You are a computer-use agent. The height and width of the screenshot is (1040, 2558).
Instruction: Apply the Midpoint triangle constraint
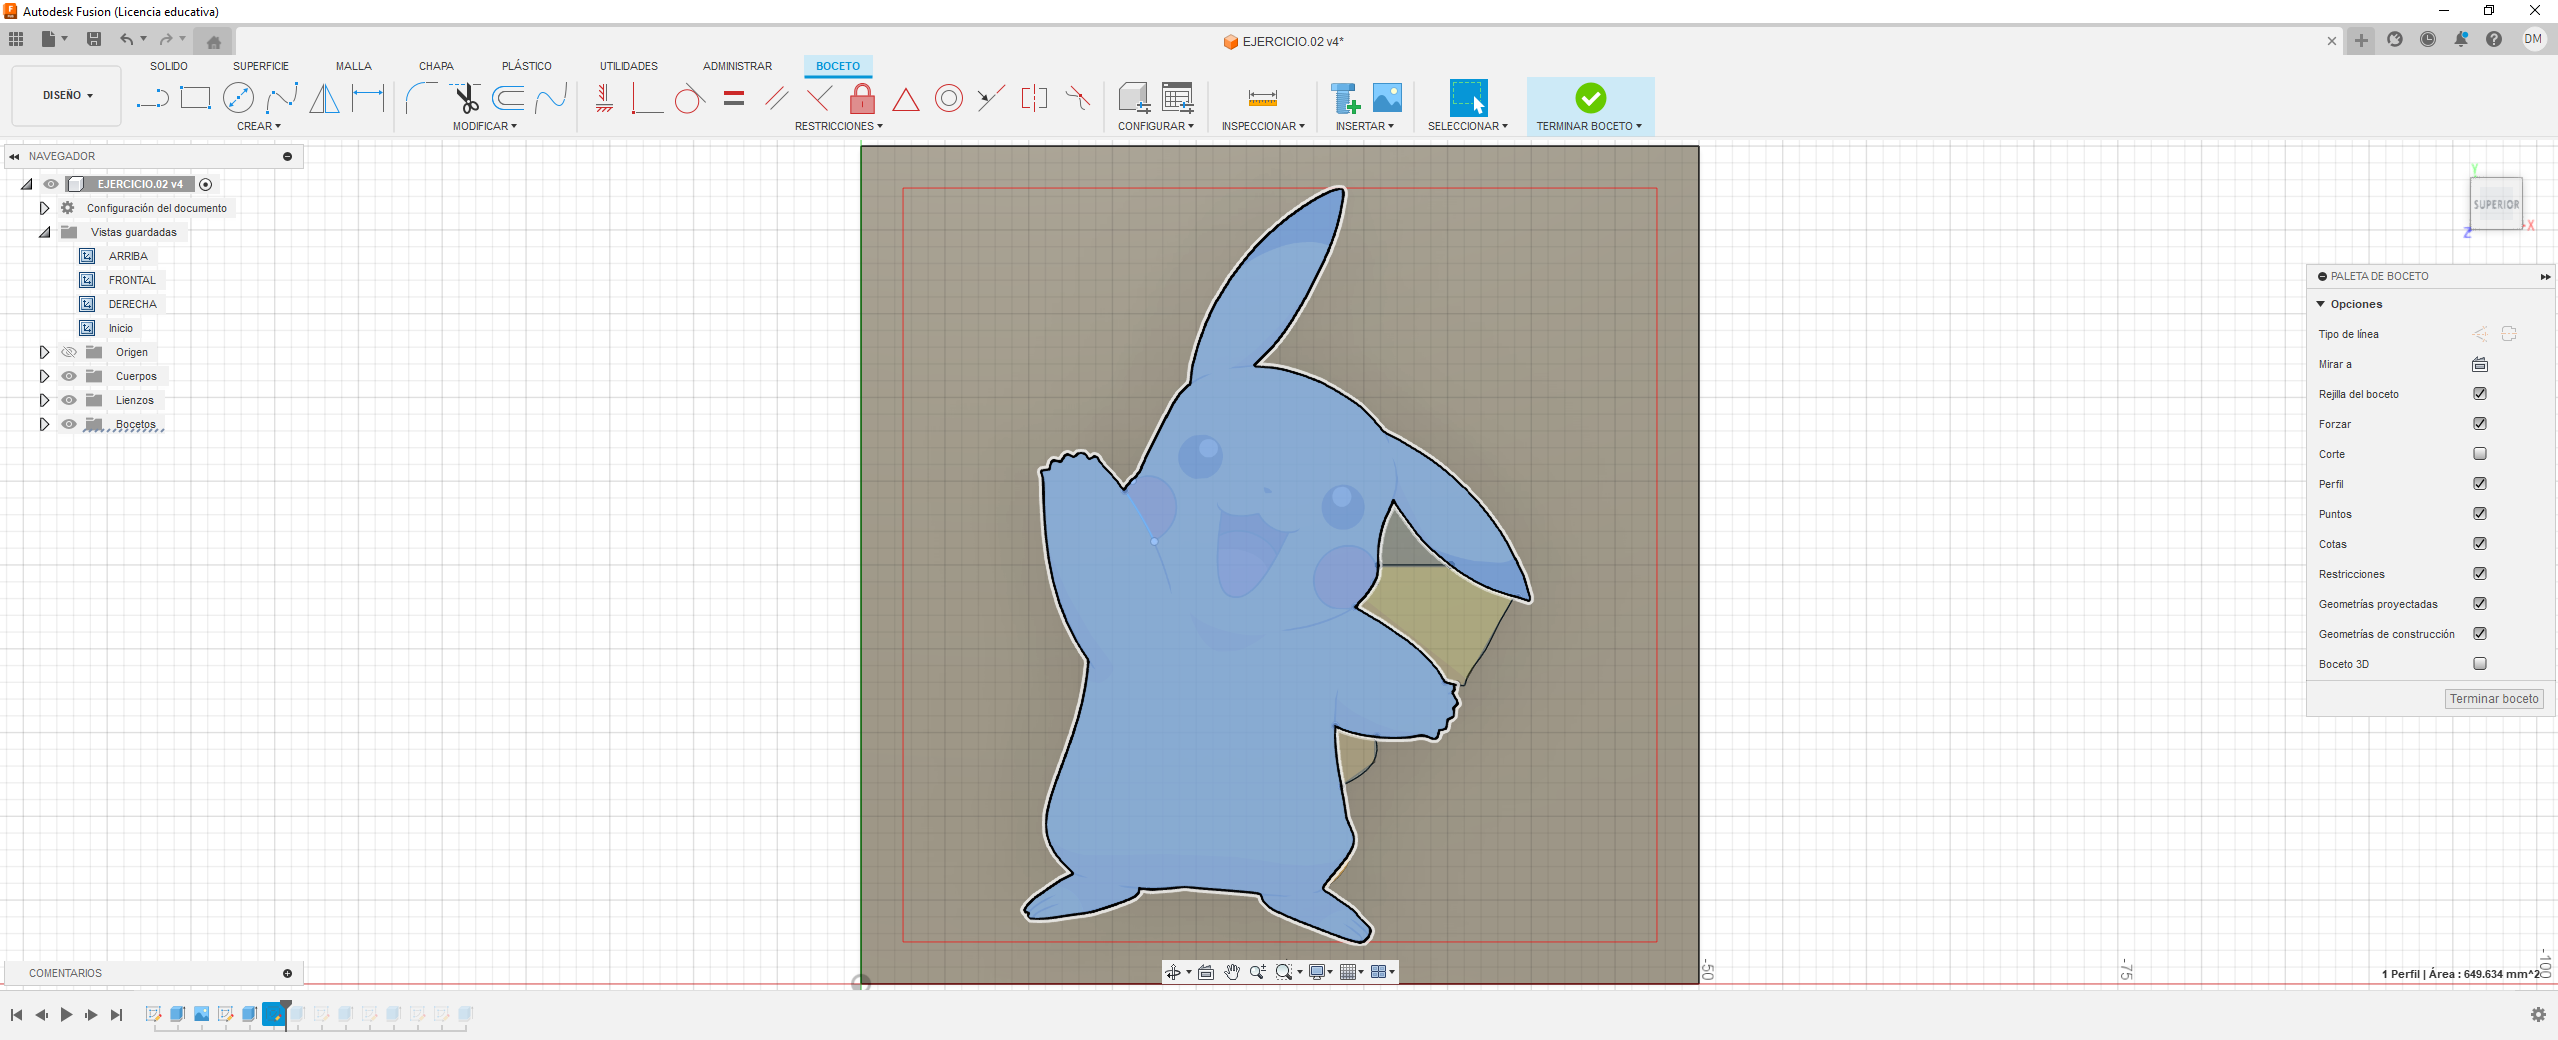[x=906, y=99]
